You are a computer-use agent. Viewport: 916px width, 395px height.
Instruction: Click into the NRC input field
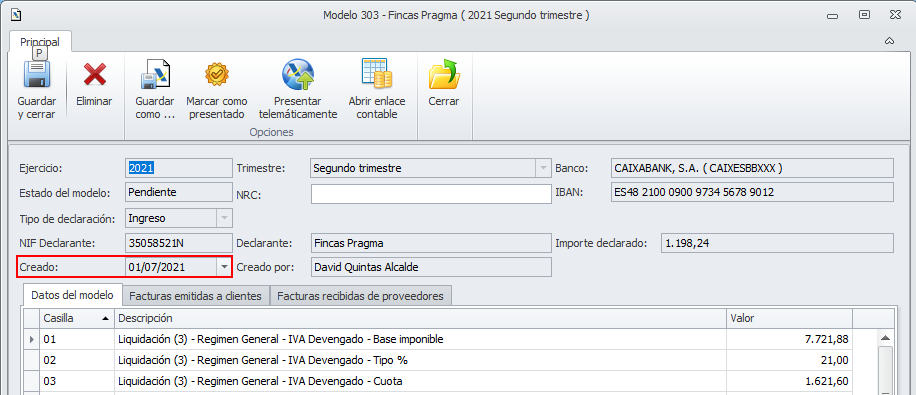click(431, 194)
